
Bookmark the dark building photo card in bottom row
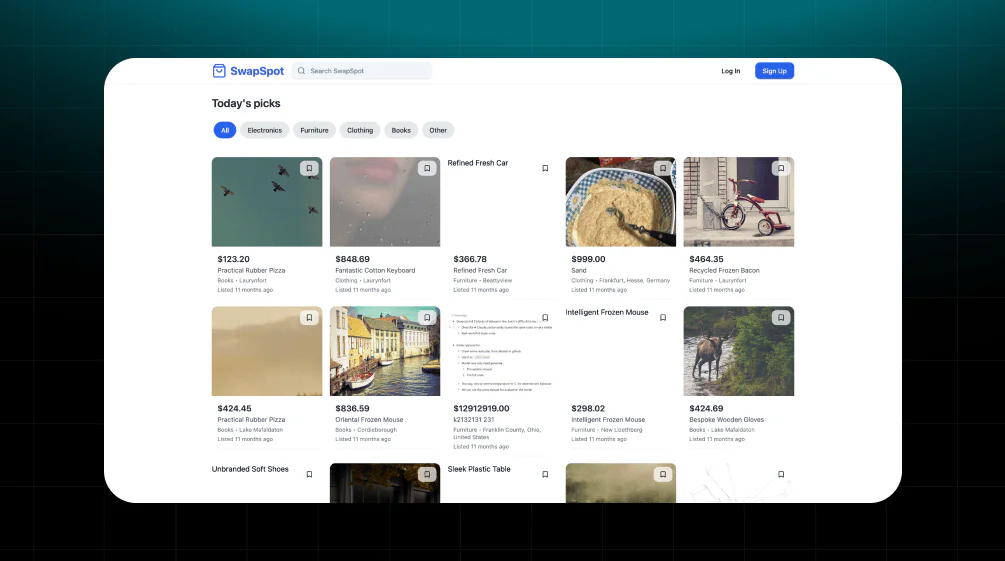[x=427, y=474]
